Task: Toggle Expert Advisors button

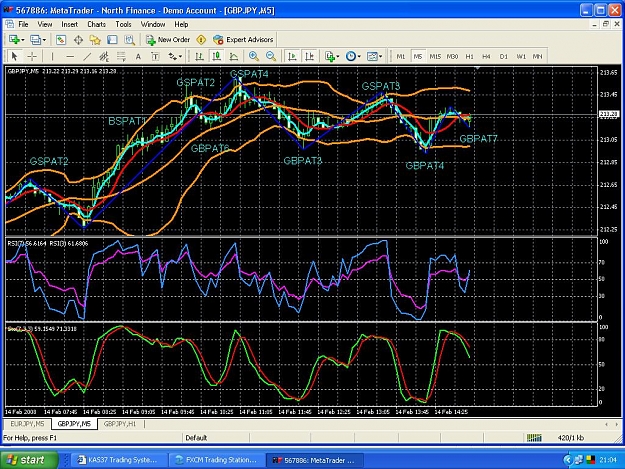Action: [x=243, y=39]
